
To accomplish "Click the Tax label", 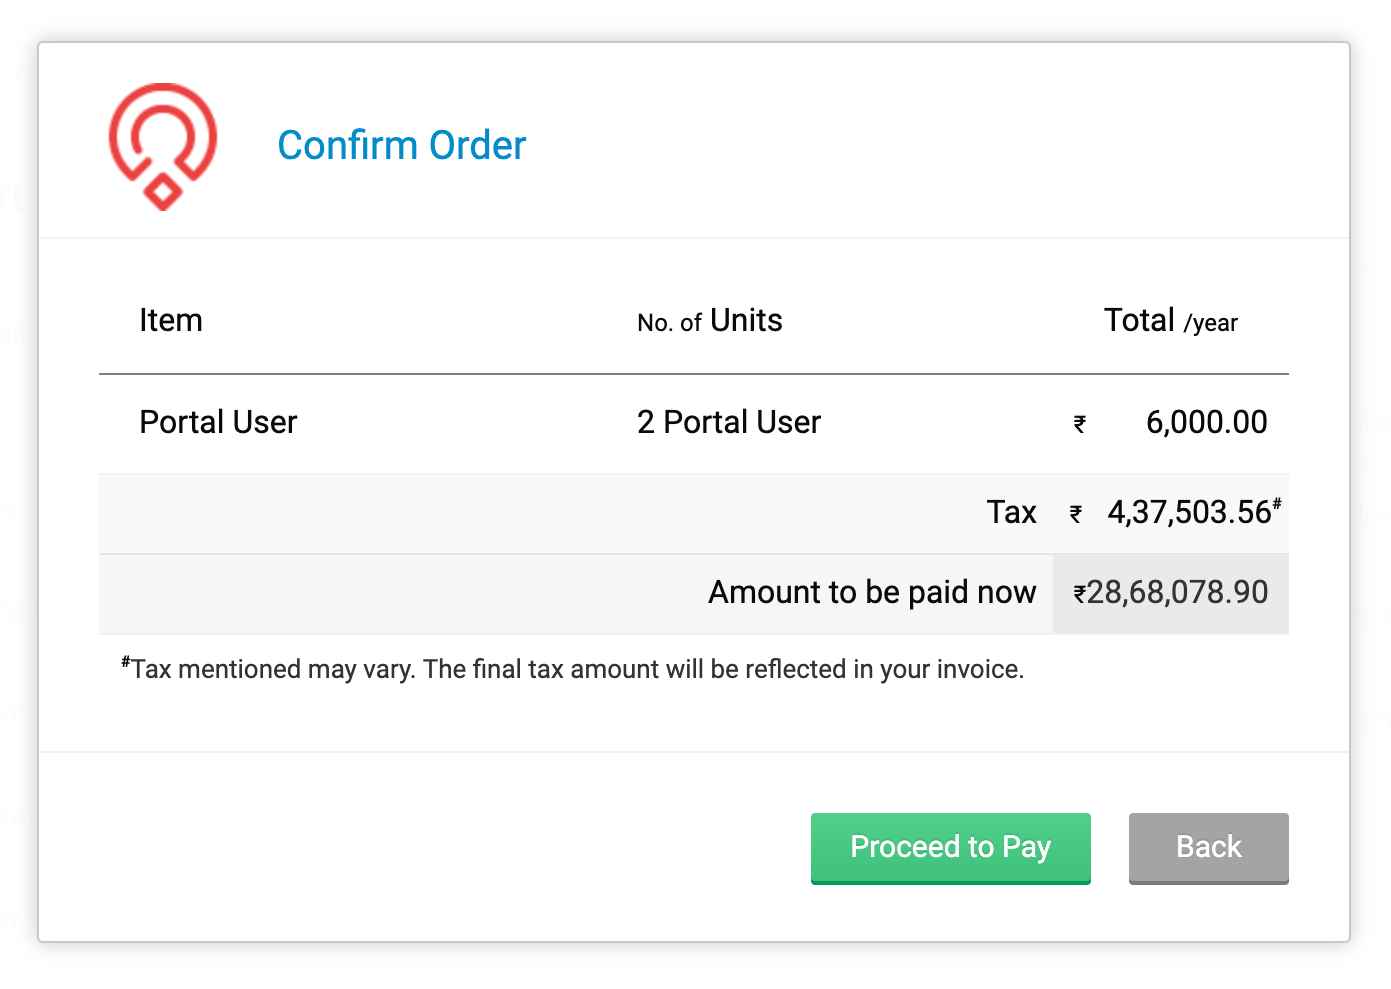I will (1011, 513).
